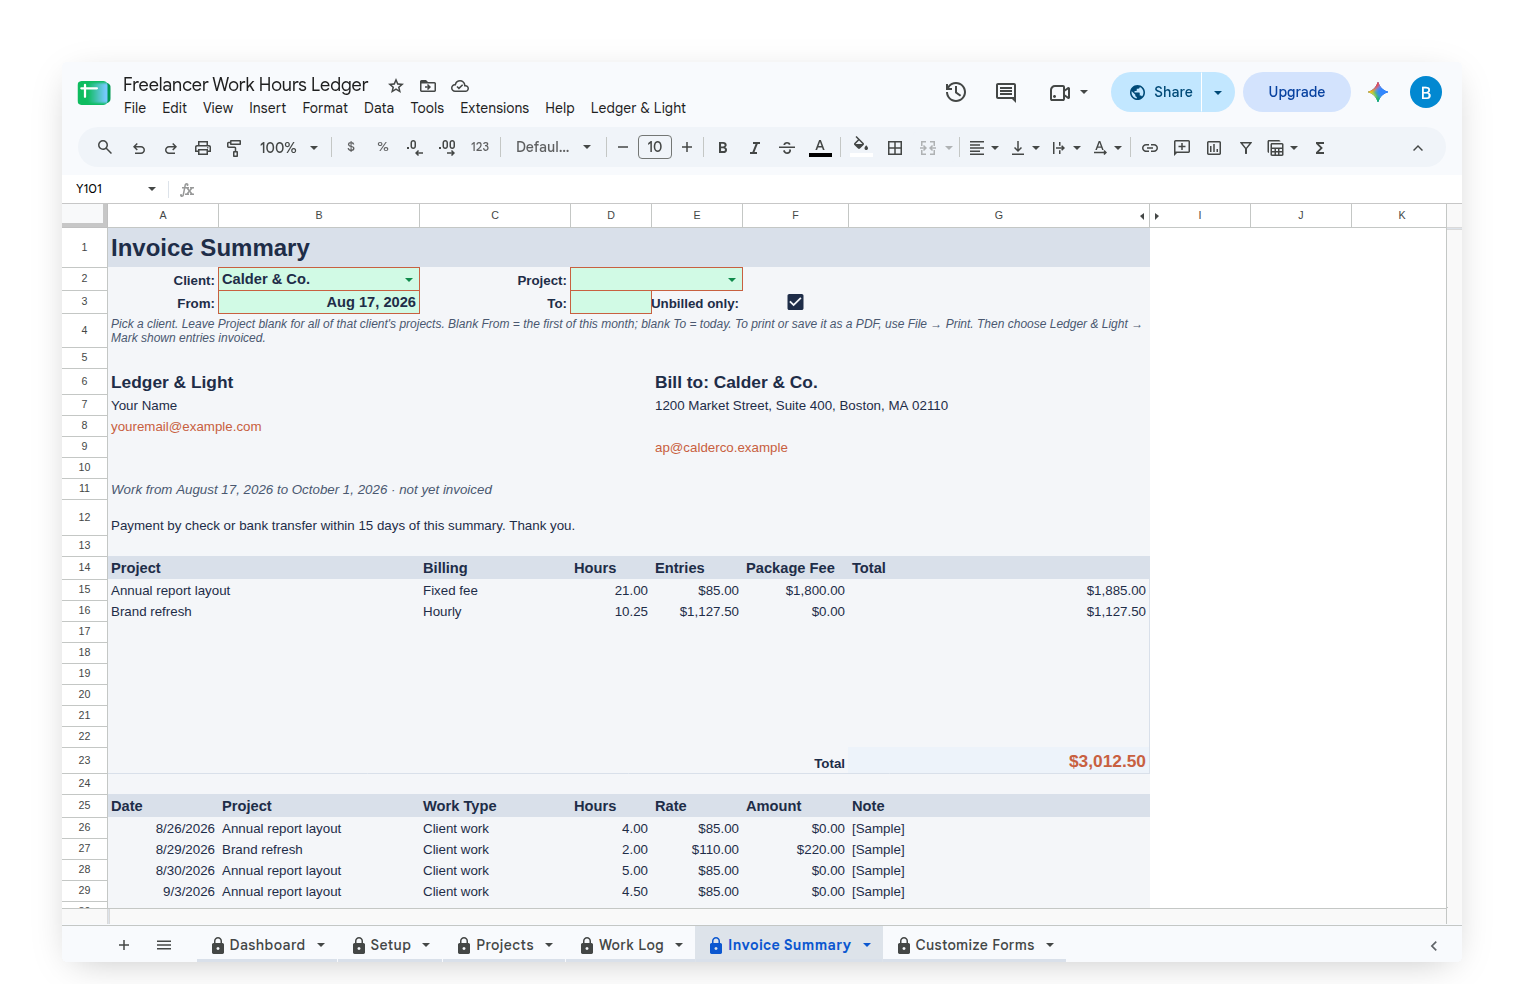Click the undo icon in toolbar
This screenshot has width=1524, height=984.
coord(139,148)
